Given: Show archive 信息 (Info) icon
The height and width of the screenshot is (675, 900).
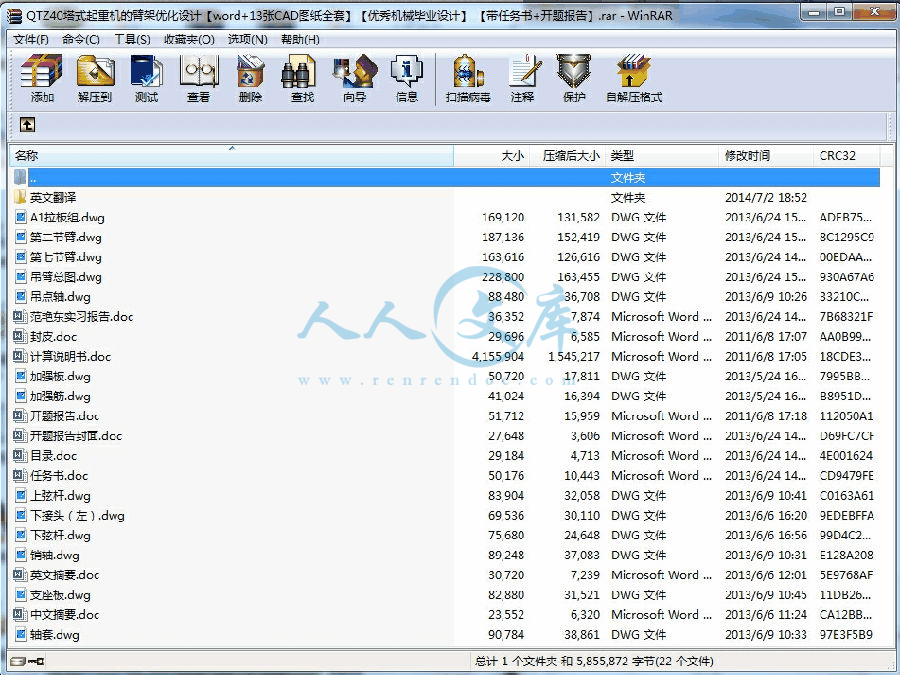Looking at the screenshot, I should (x=406, y=71).
